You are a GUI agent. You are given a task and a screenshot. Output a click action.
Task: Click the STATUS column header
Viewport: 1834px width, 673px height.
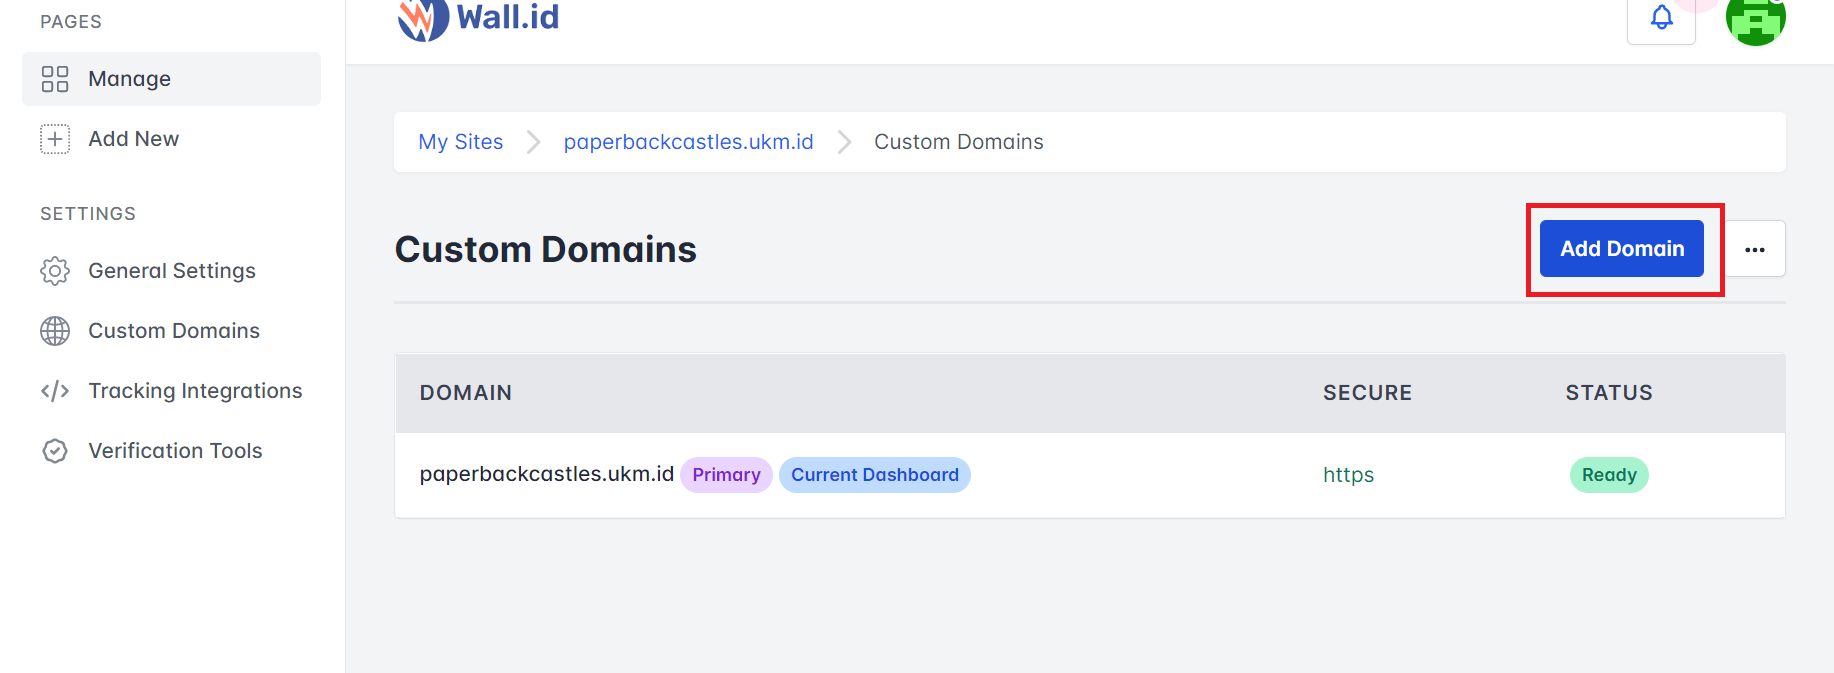point(1609,393)
